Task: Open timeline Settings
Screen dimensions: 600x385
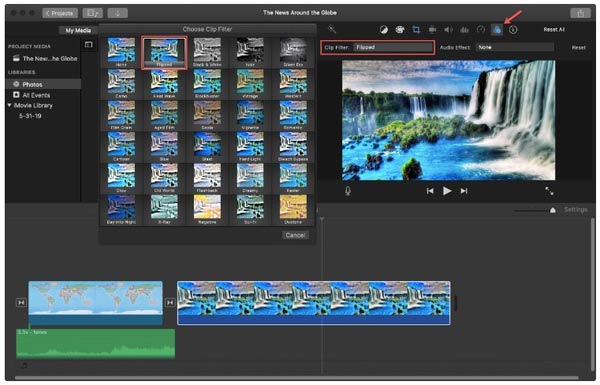Action: pyautogui.click(x=576, y=210)
